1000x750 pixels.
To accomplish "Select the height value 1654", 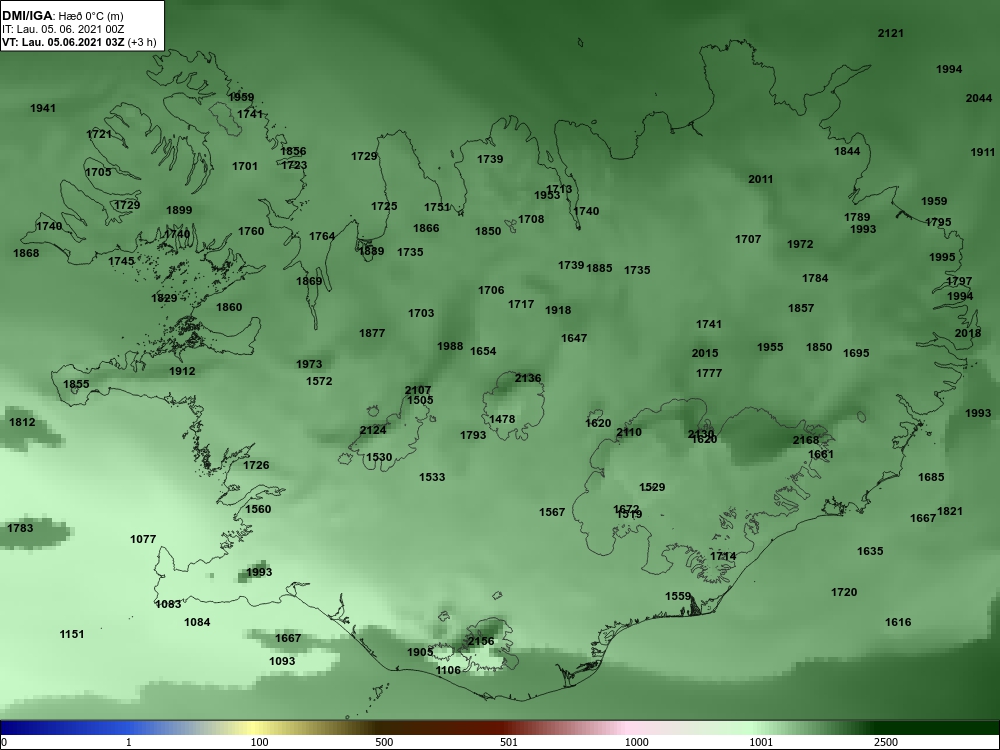I will [x=483, y=351].
